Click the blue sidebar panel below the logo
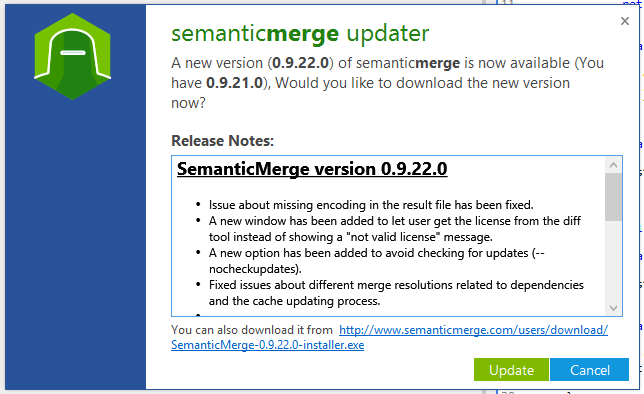 pos(76,247)
